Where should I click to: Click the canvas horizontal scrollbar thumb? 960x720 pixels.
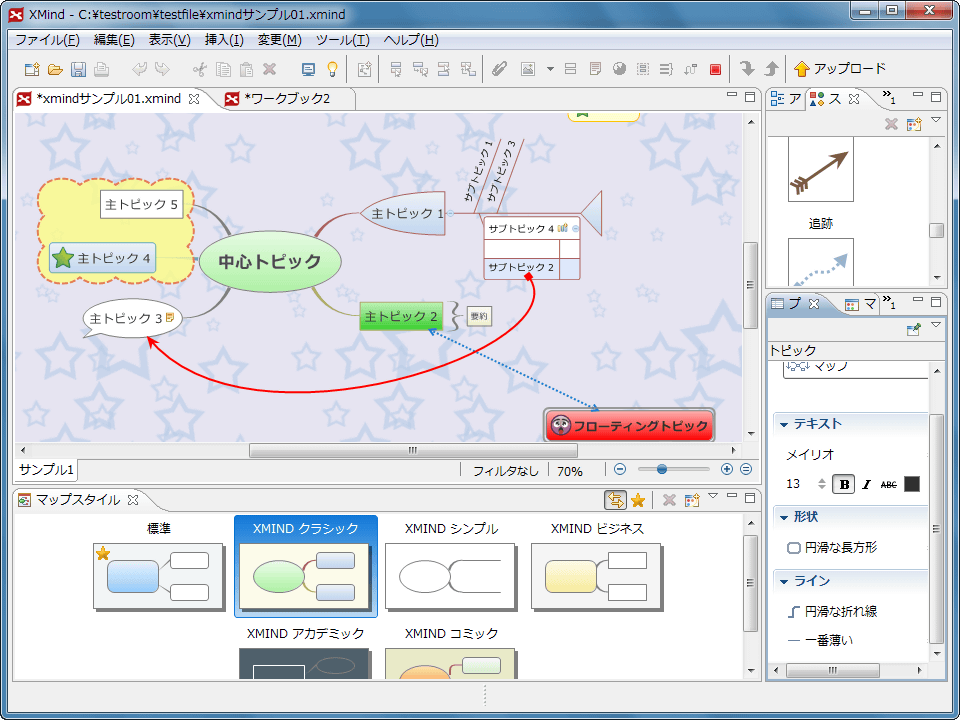click(413, 451)
